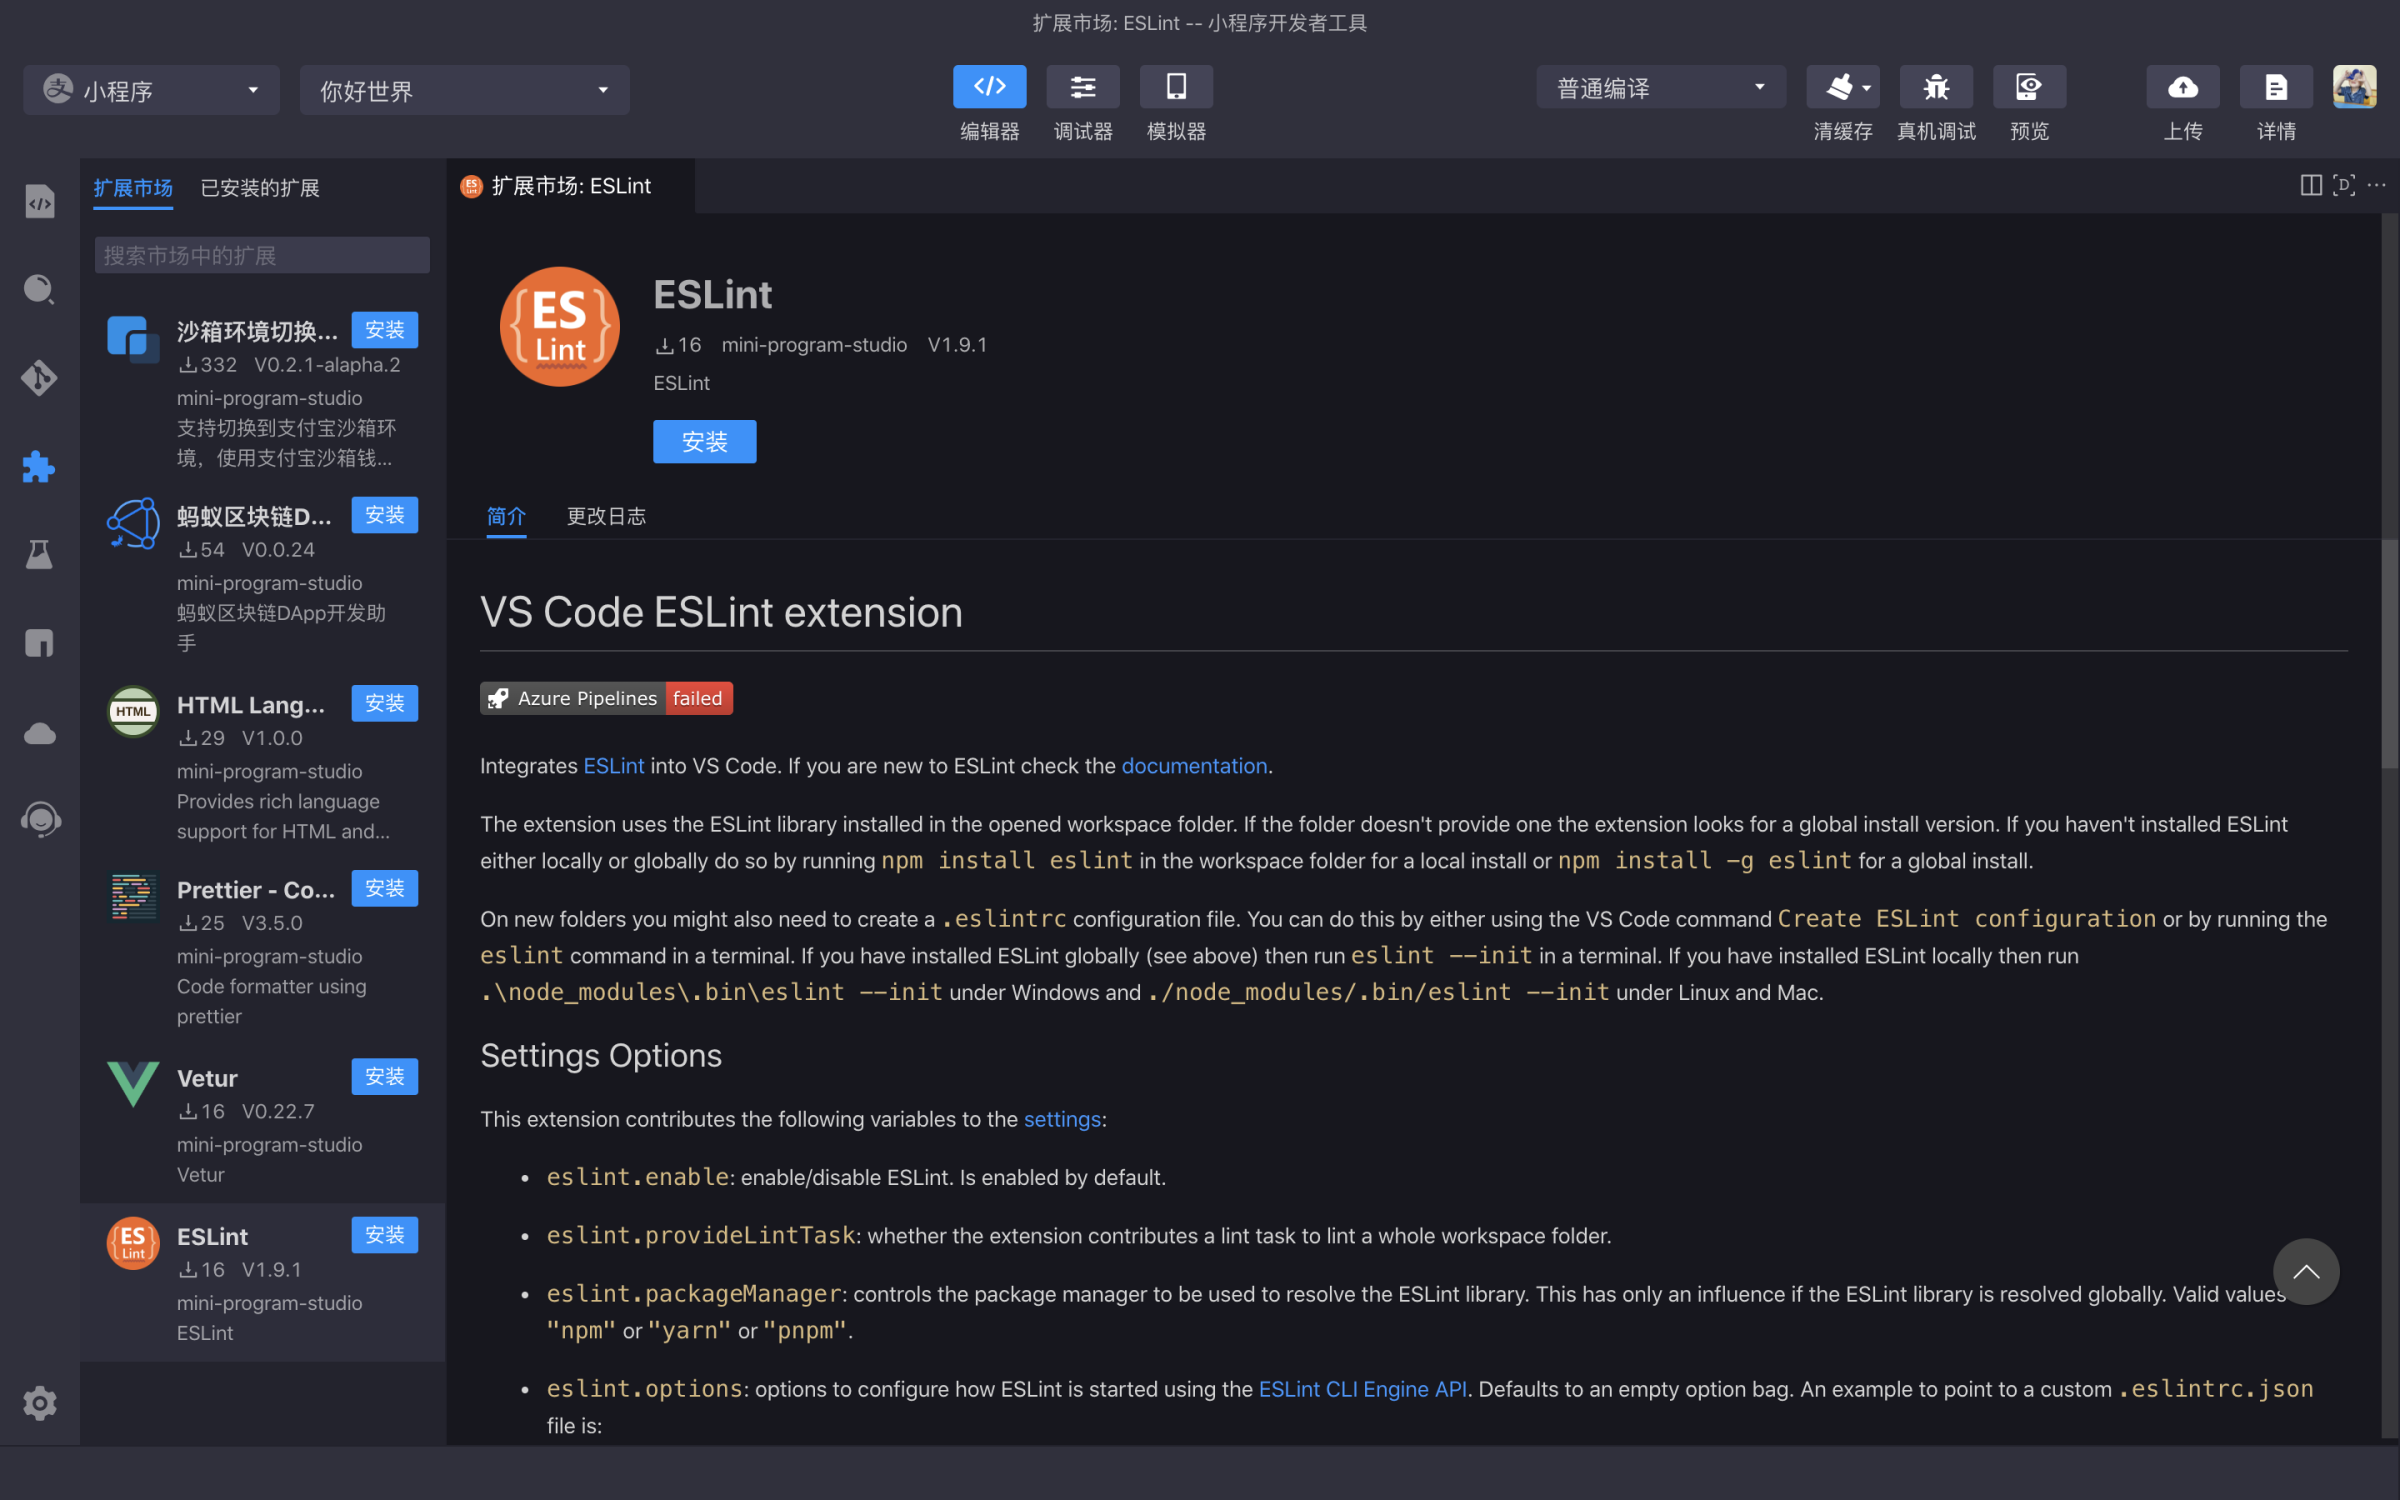
Task: Open the 小程序 type dropdown
Action: click(151, 90)
